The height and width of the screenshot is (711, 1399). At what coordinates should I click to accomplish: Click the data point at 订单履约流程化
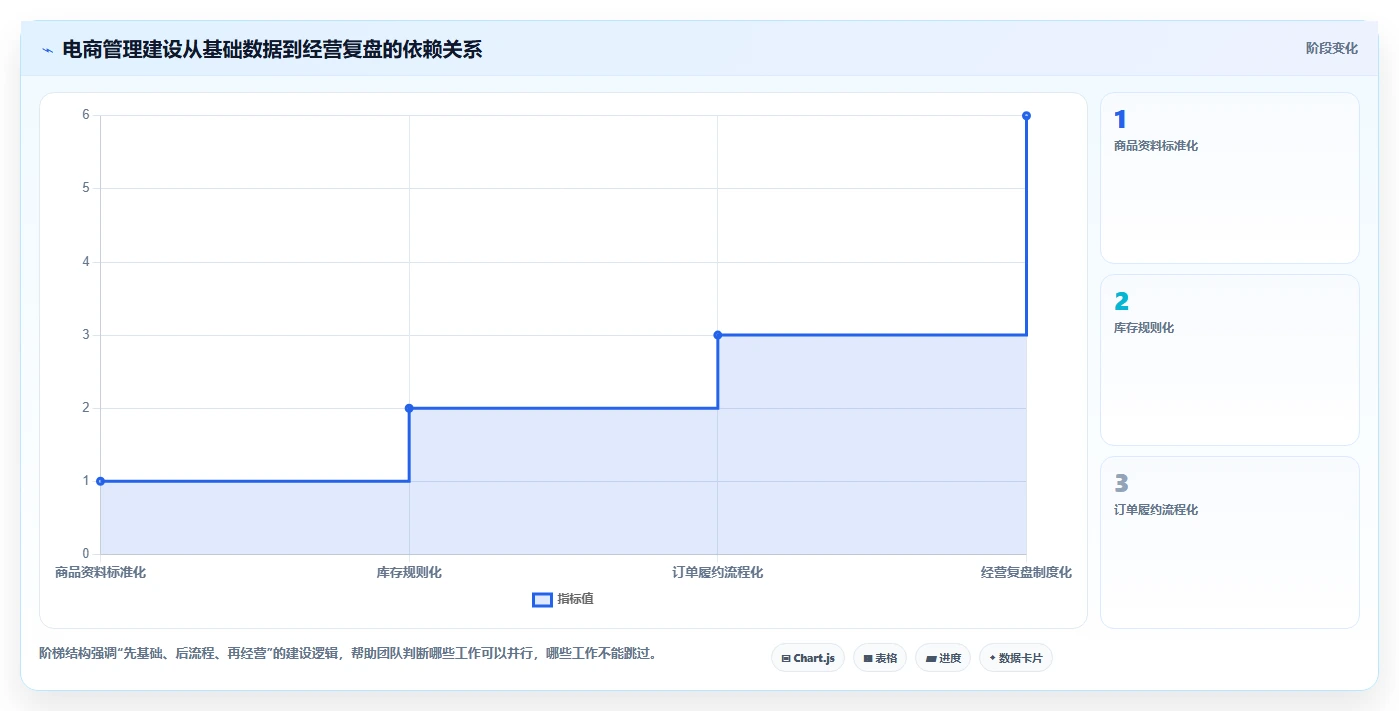click(x=718, y=335)
